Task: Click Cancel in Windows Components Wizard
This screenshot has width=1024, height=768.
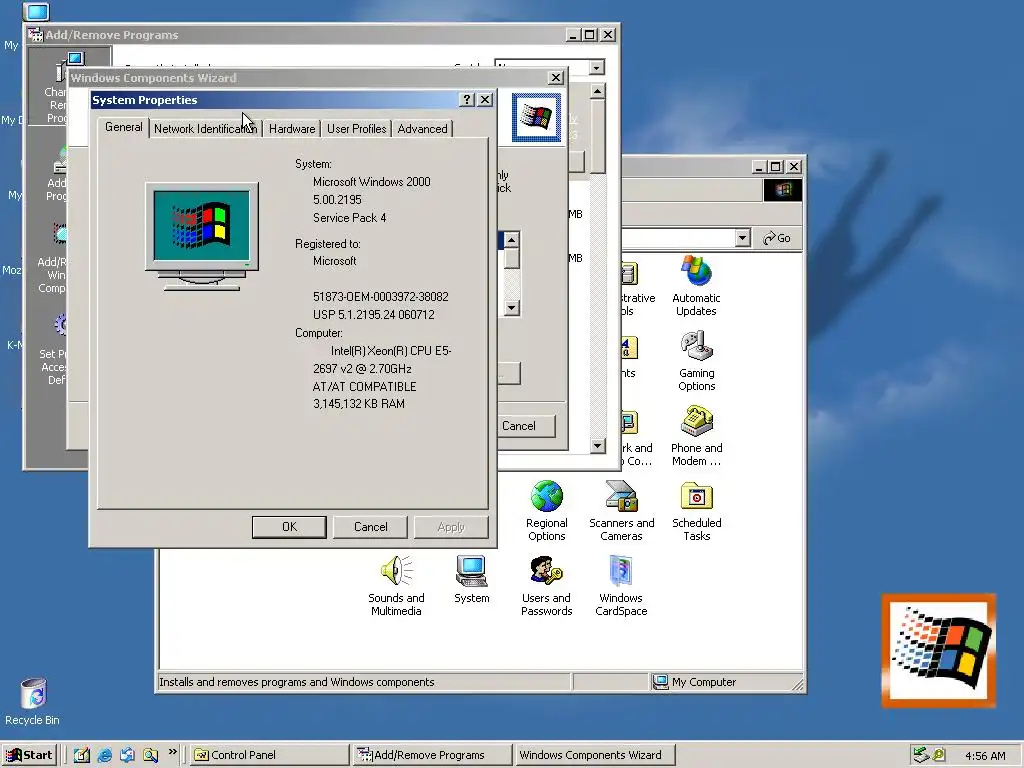Action: [x=526, y=426]
